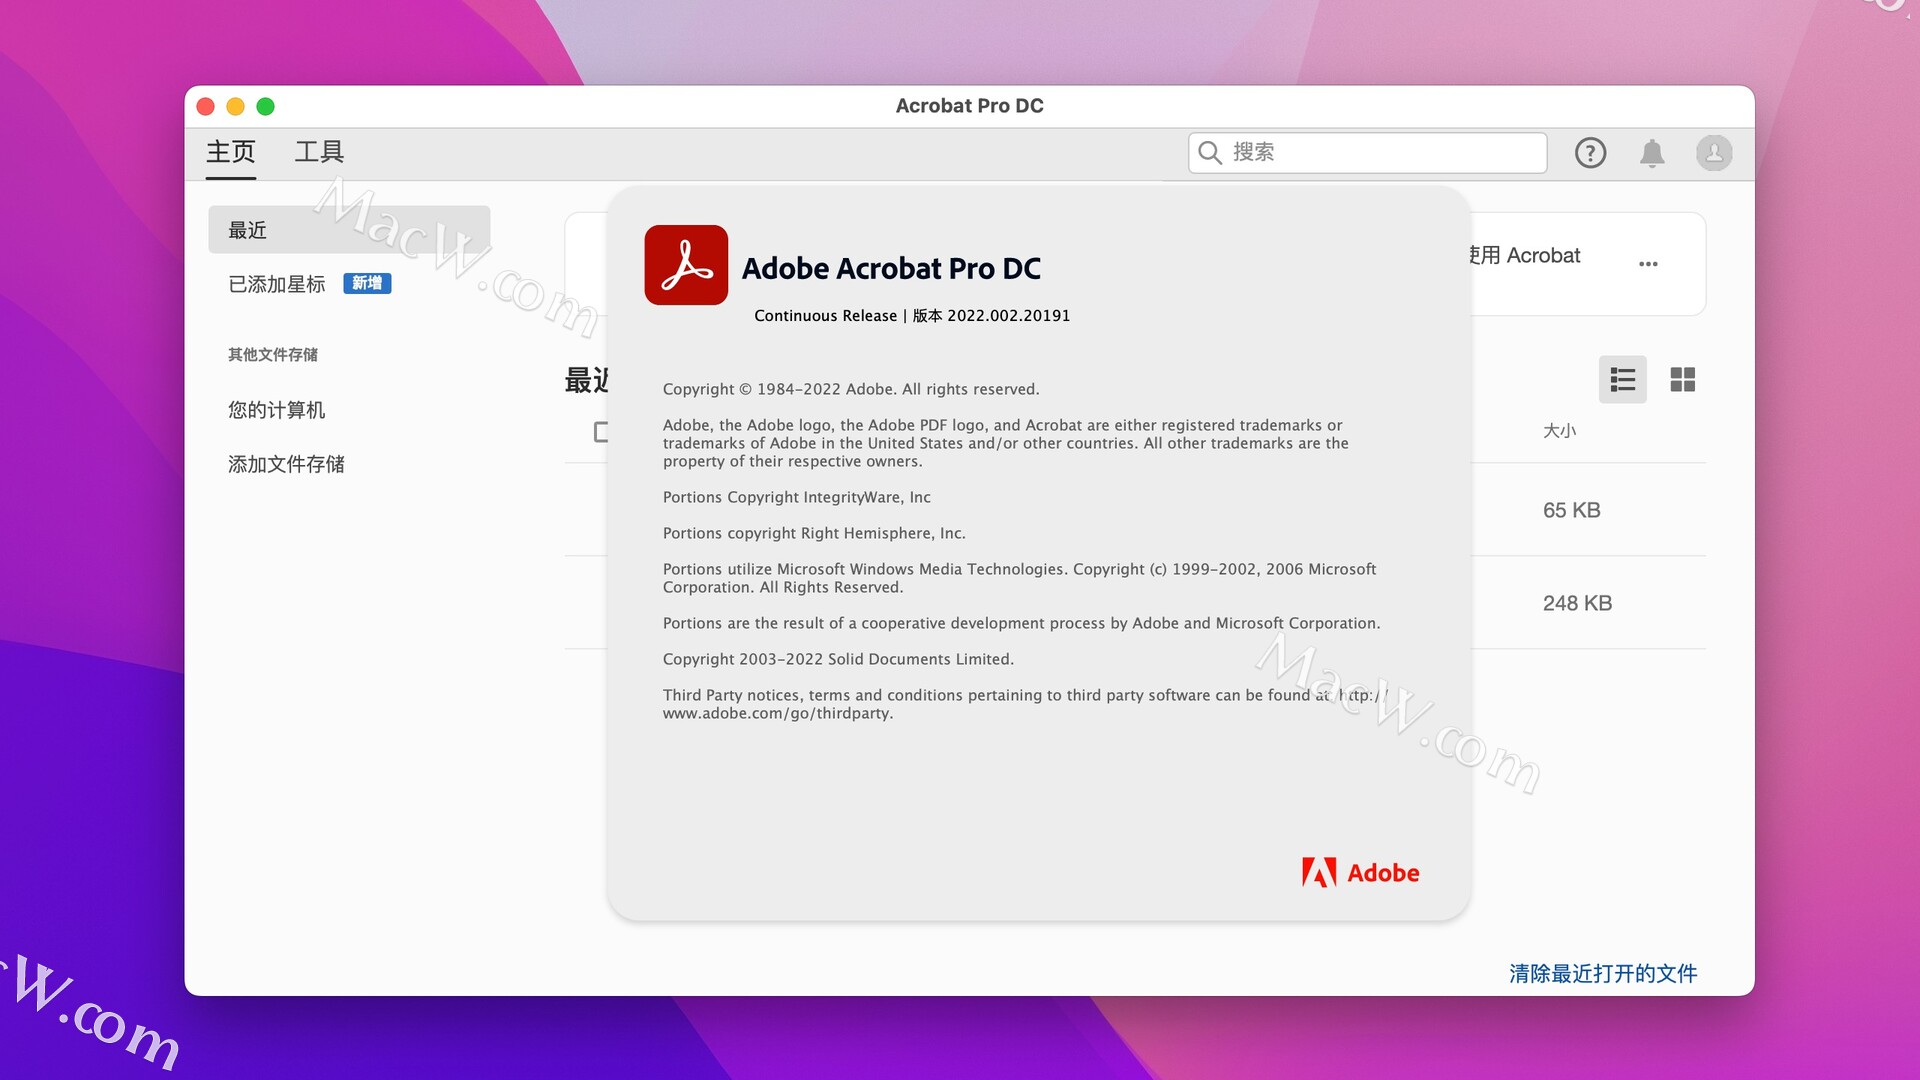Select 最近 in the sidebar
Image resolution: width=1920 pixels, height=1080 pixels.
247,229
